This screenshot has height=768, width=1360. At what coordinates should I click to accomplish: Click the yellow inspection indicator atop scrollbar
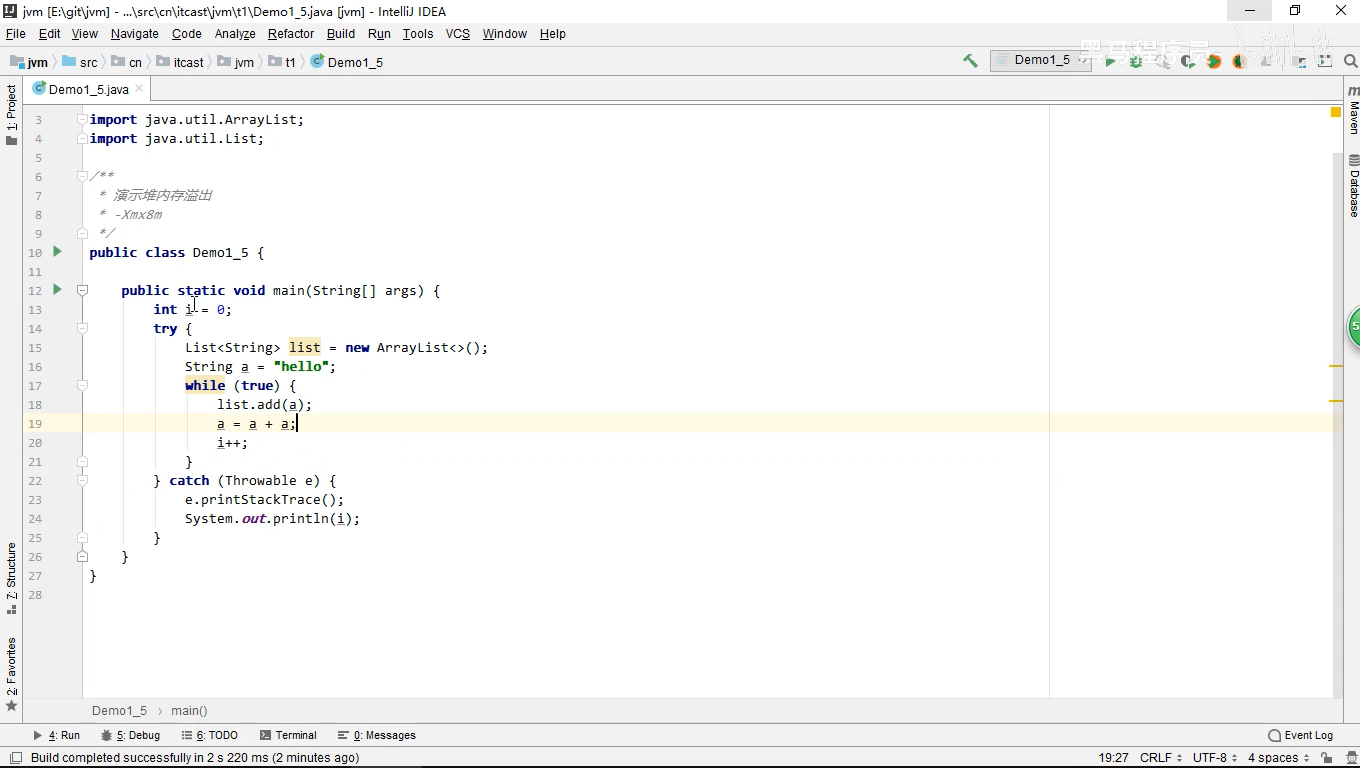[x=1335, y=112]
